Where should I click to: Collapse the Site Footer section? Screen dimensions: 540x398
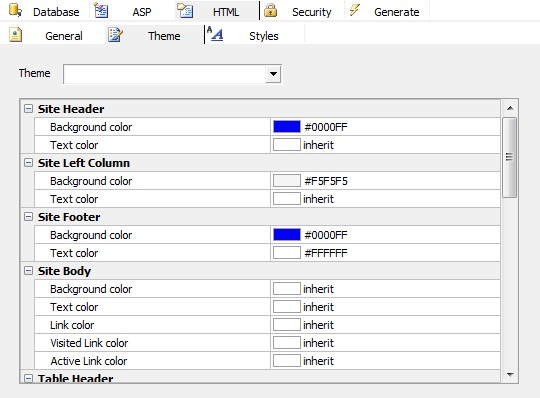(28, 217)
